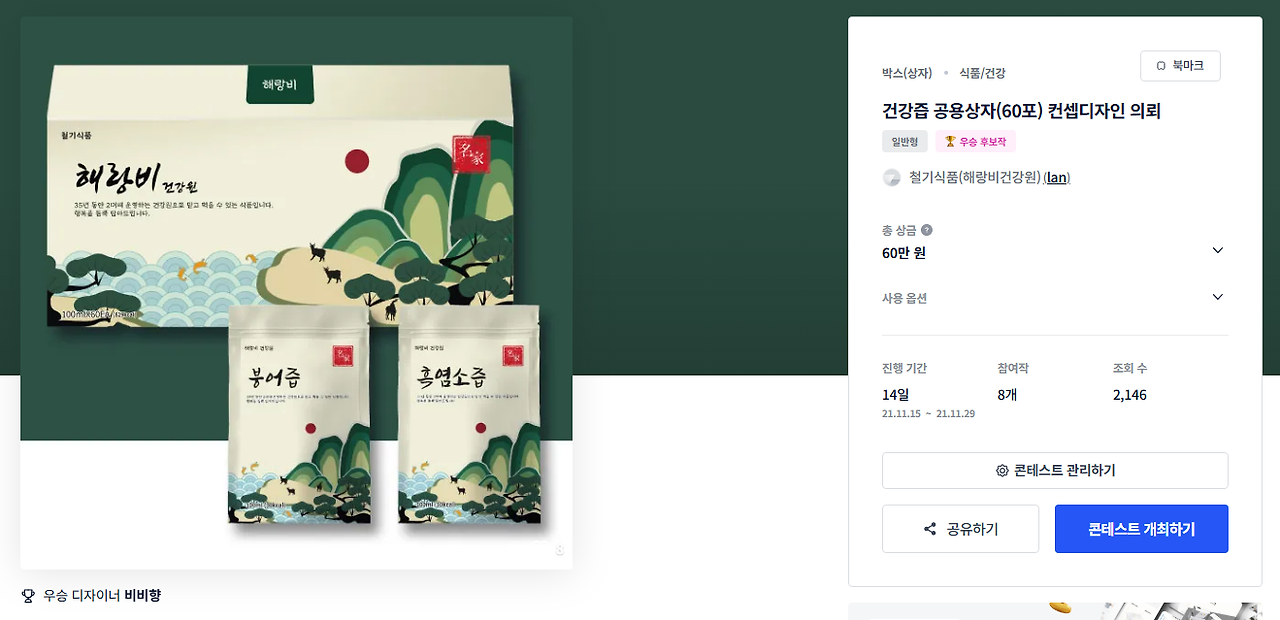Click the gear icon in 콘테스트 관리하기
This screenshot has height=620, width=1280.
click(x=1002, y=471)
